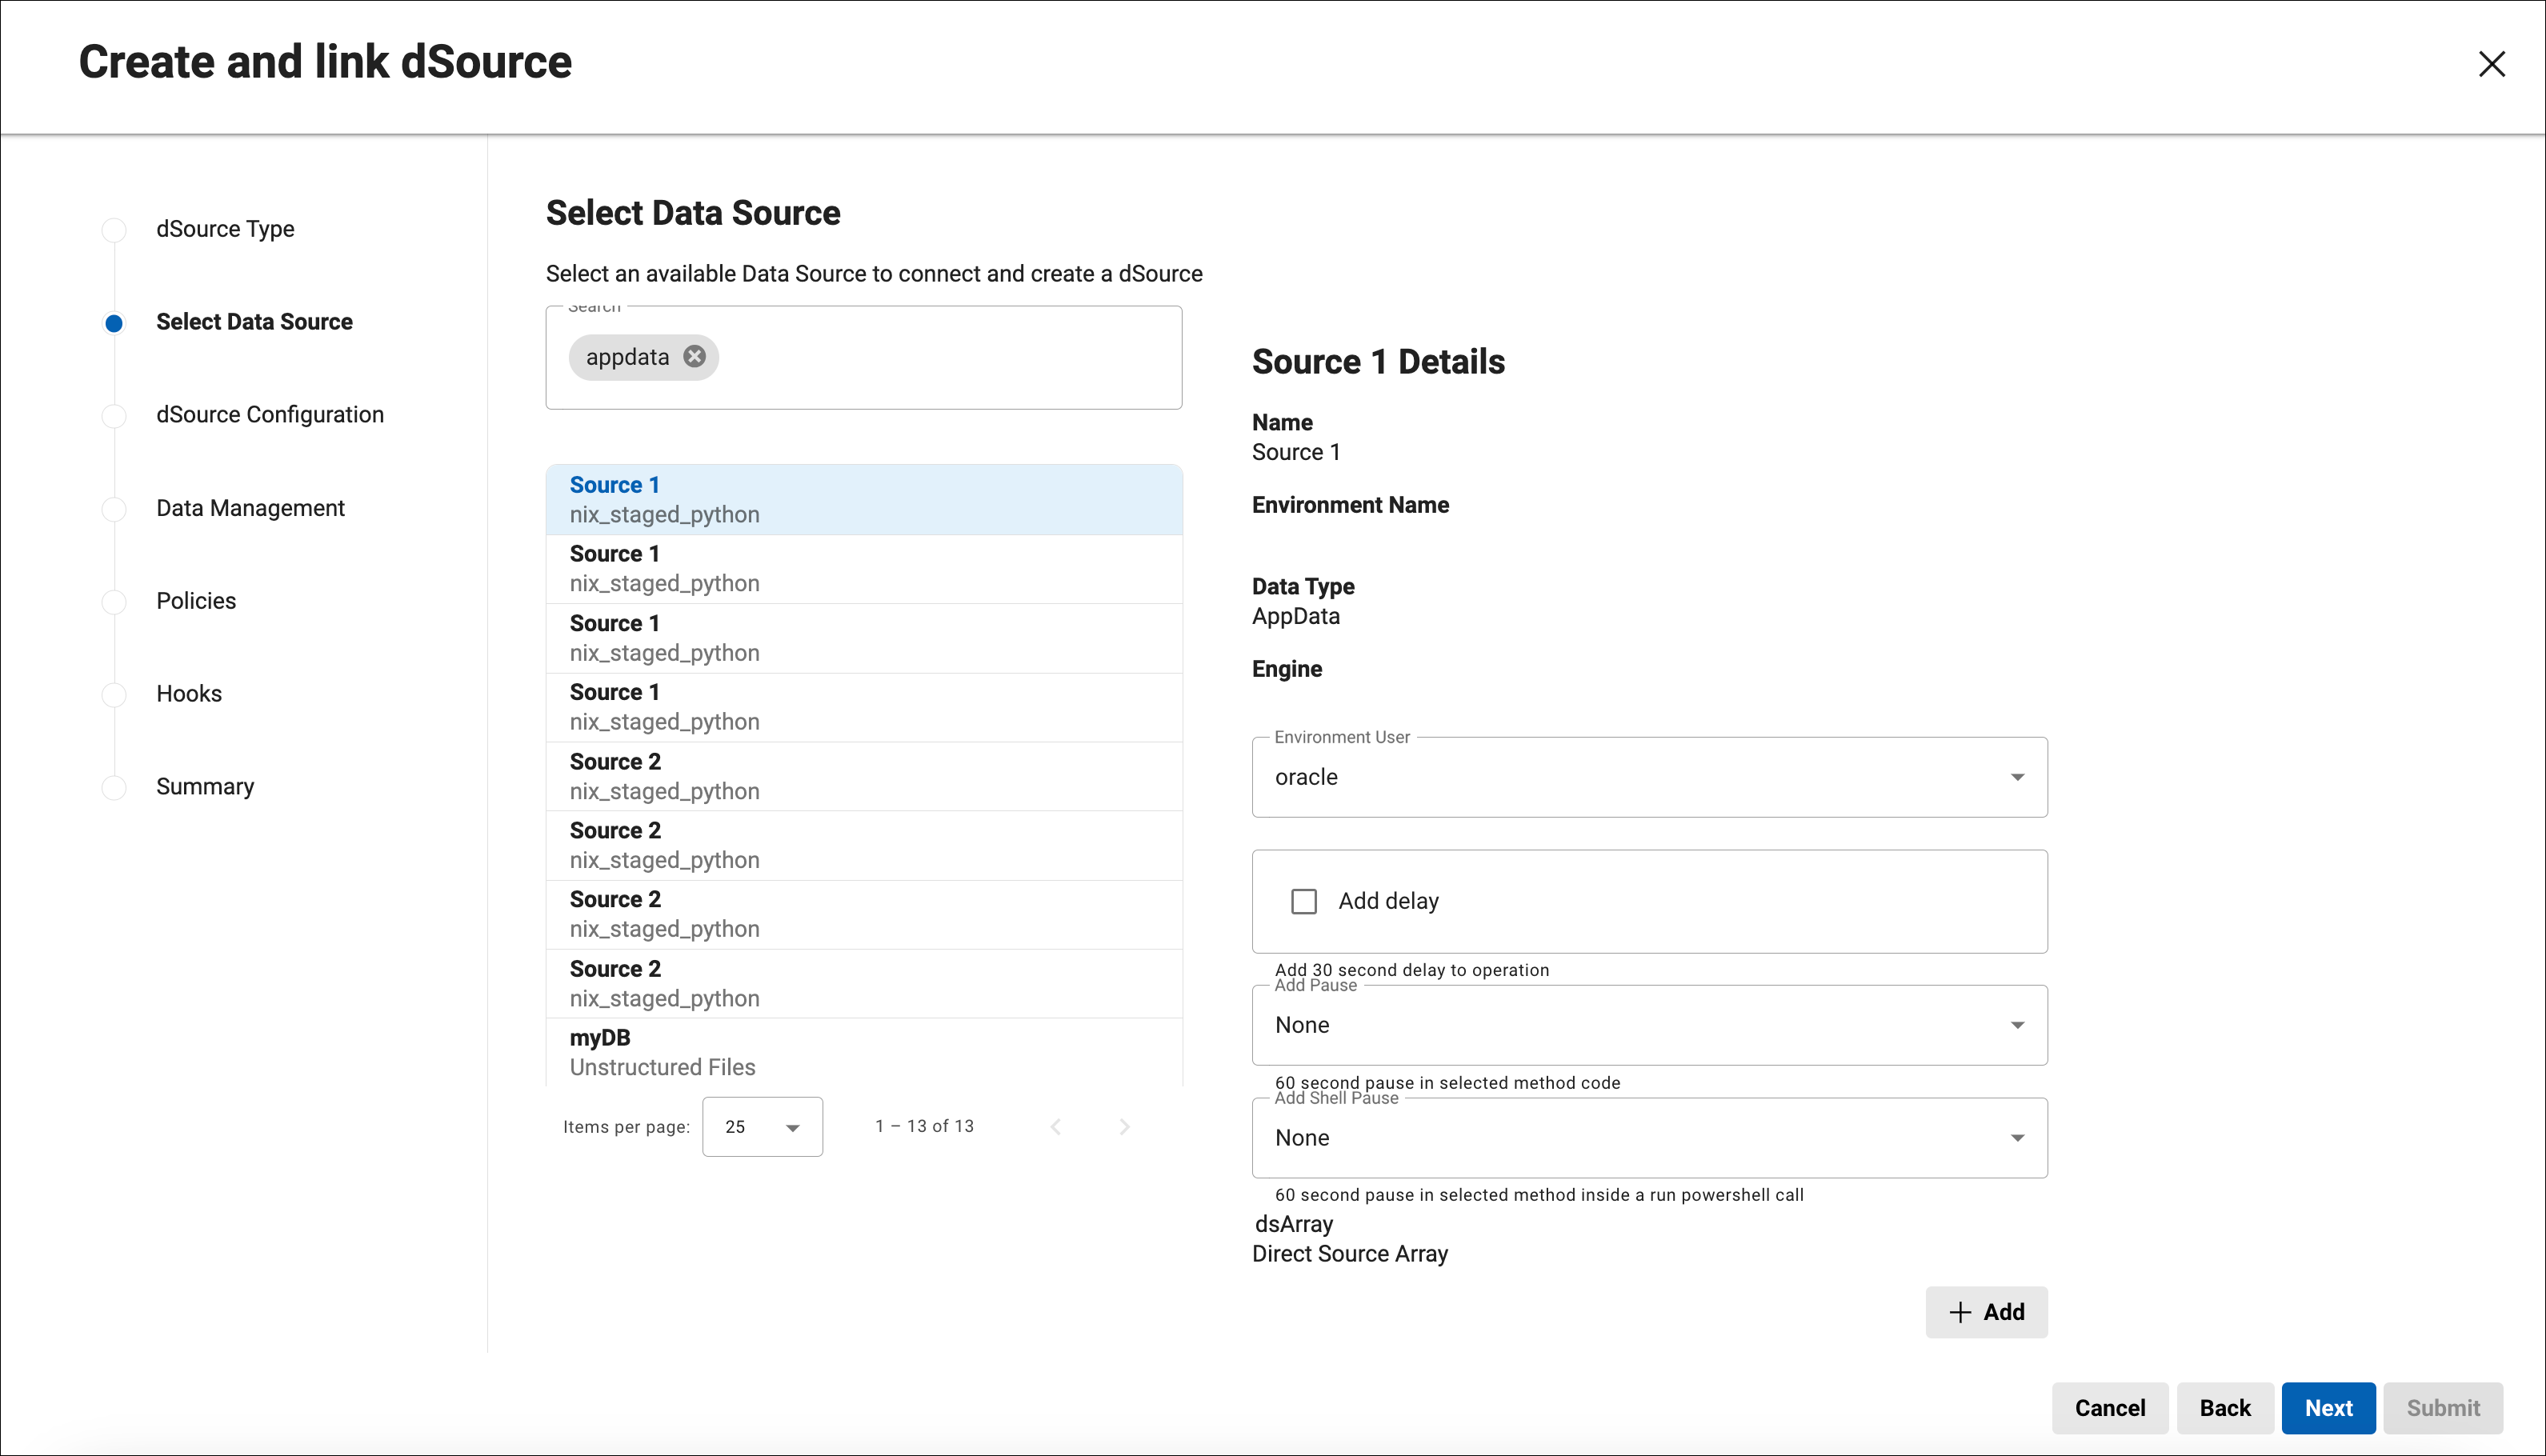Viewport: 2546px width, 1456px height.
Task: Change items per page from 25
Action: [761, 1126]
